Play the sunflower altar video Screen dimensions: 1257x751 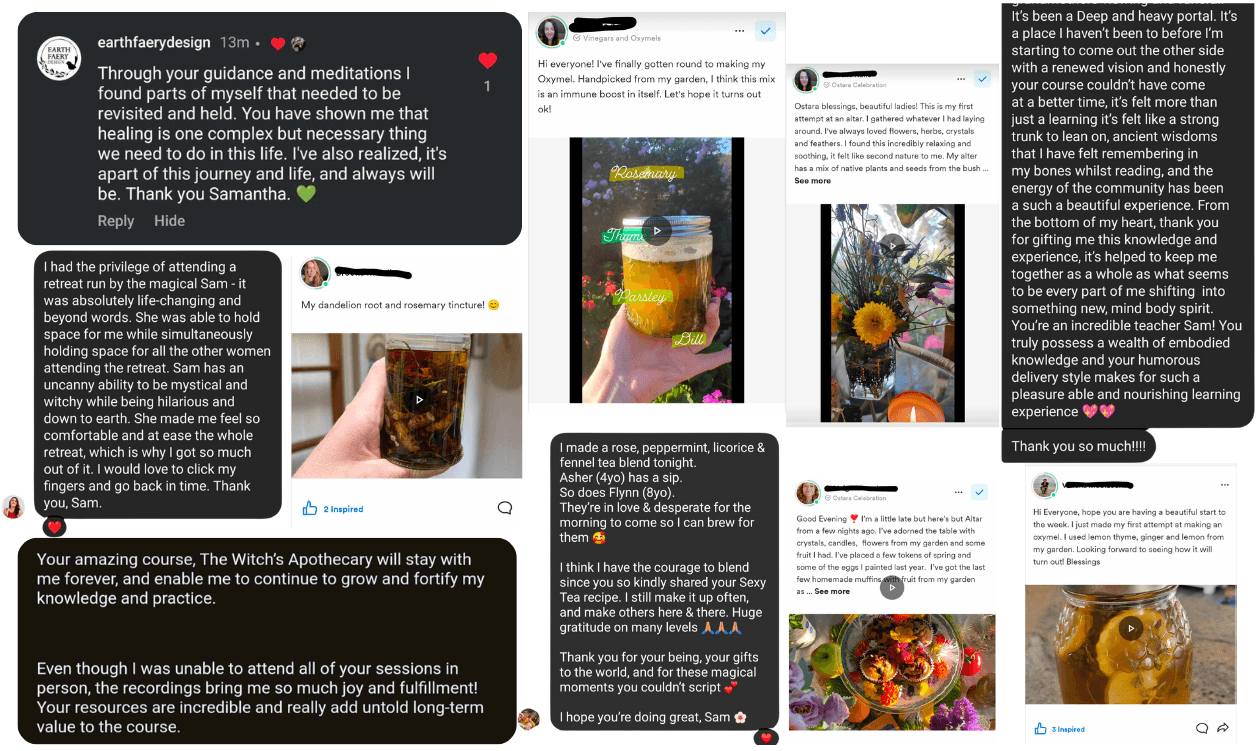892,245
